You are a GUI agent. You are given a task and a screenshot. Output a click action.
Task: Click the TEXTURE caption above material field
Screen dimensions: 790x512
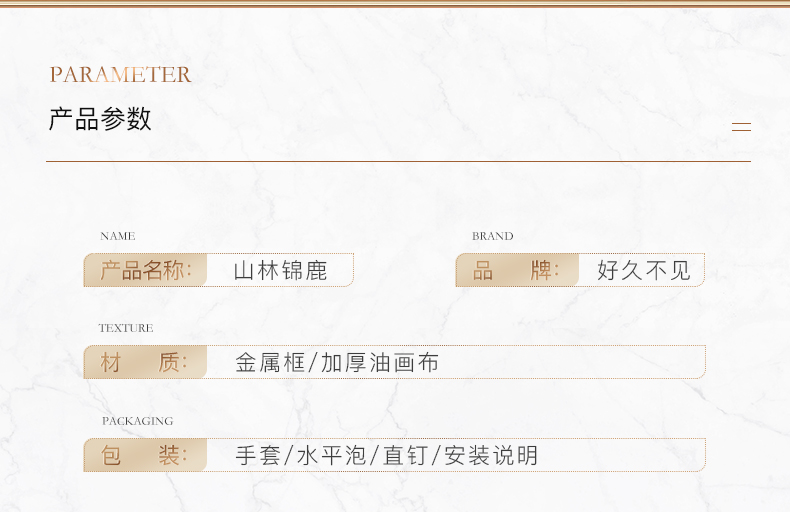tap(125, 328)
